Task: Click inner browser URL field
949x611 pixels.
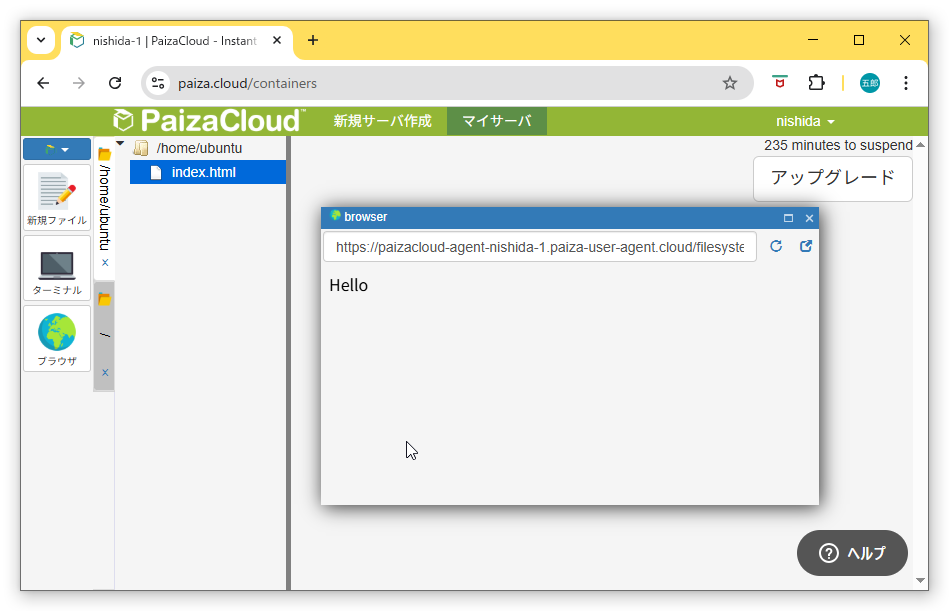Action: [x=540, y=247]
